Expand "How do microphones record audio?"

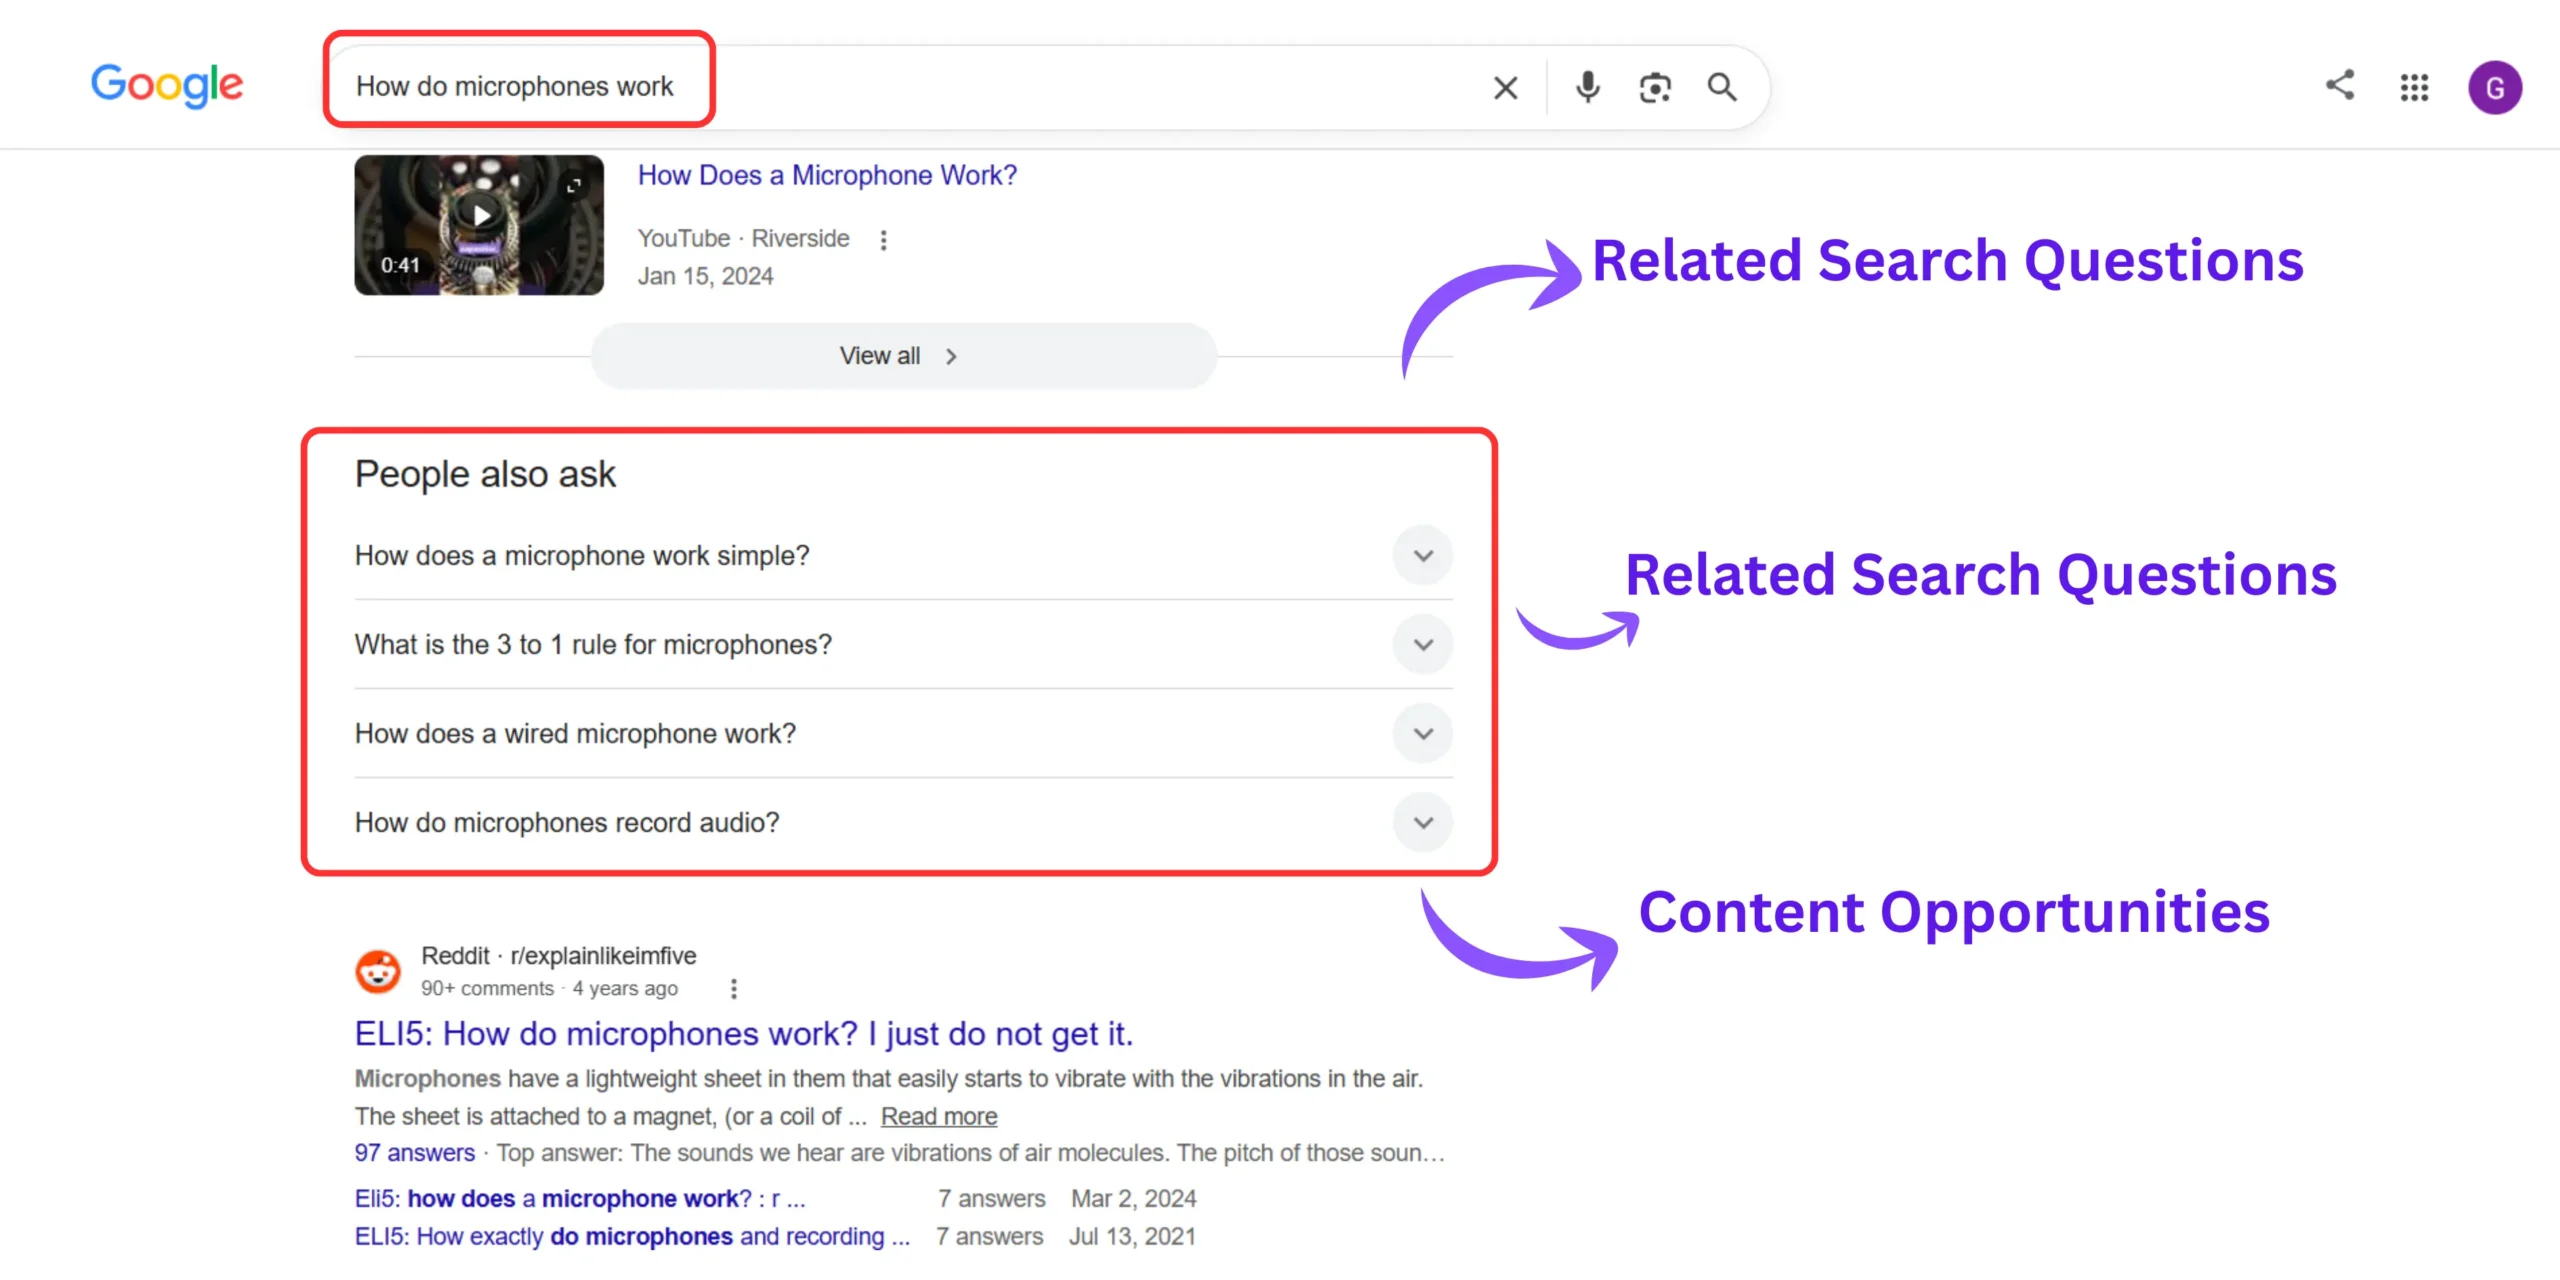point(903,823)
